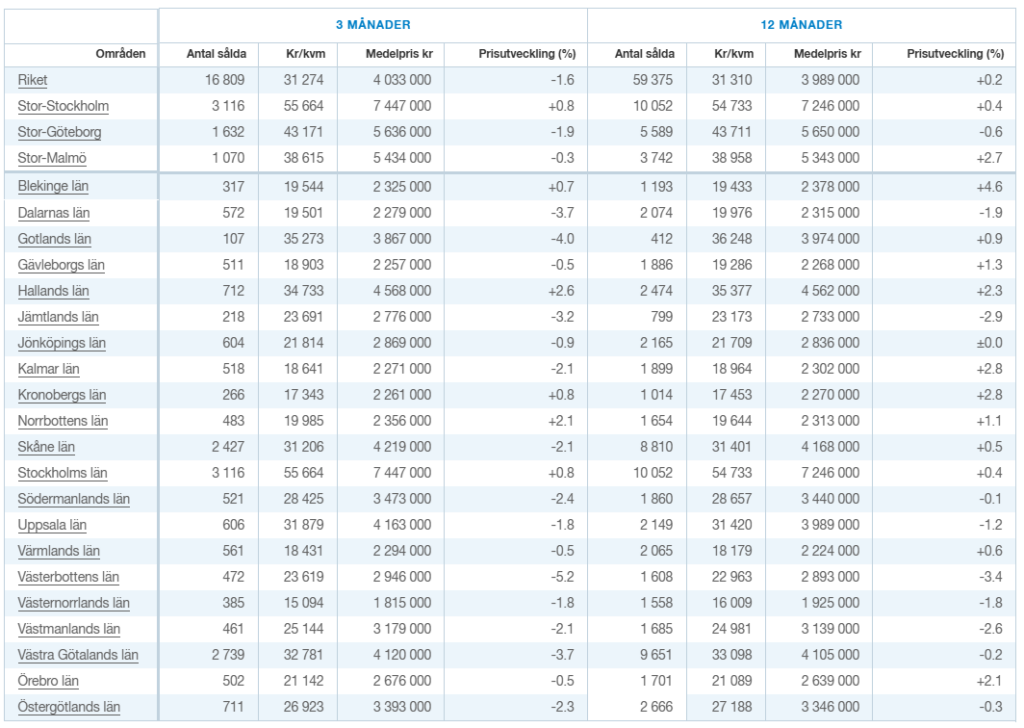Image resolution: width=1024 pixels, height=728 pixels.
Task: Click the 12 MÅNADER column group header
Action: (x=801, y=25)
